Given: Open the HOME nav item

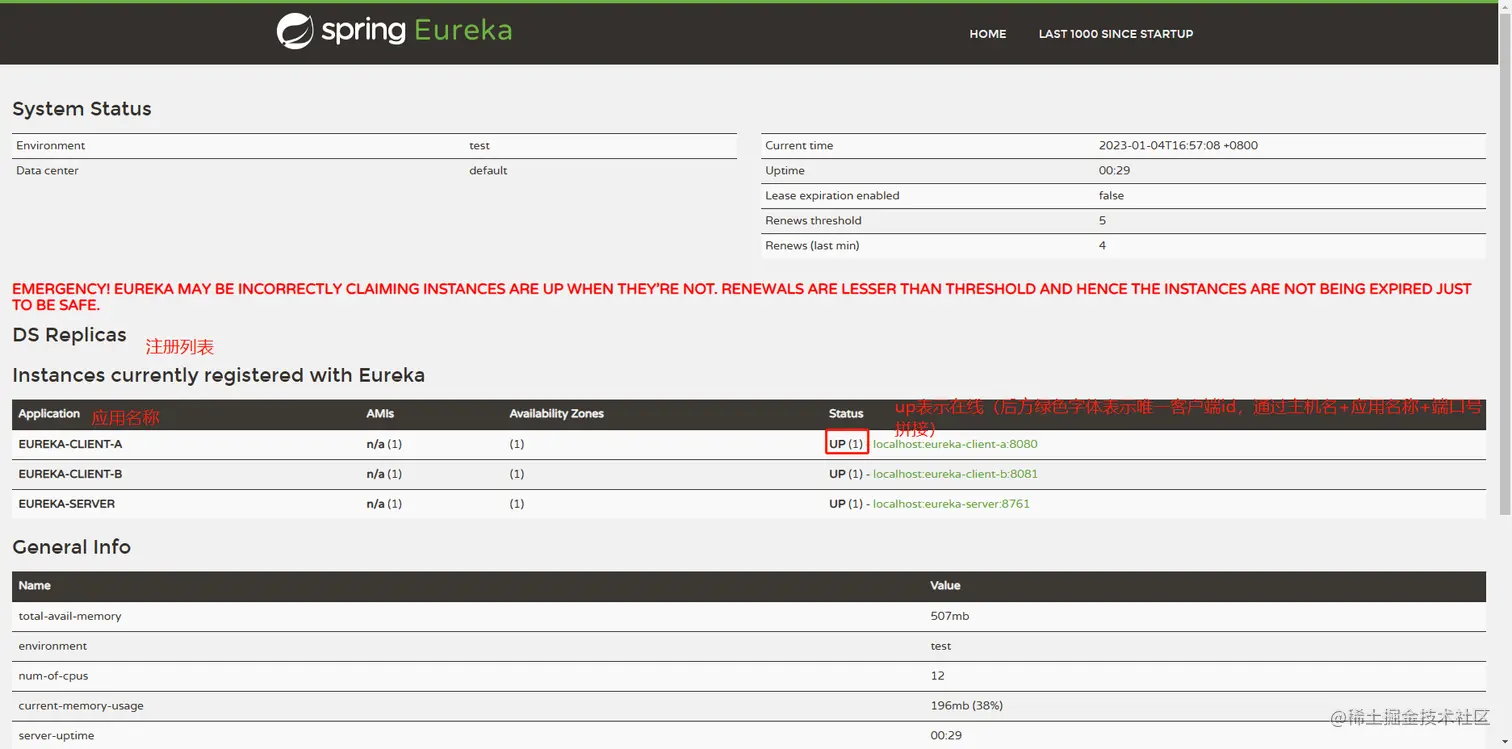Looking at the screenshot, I should (987, 34).
